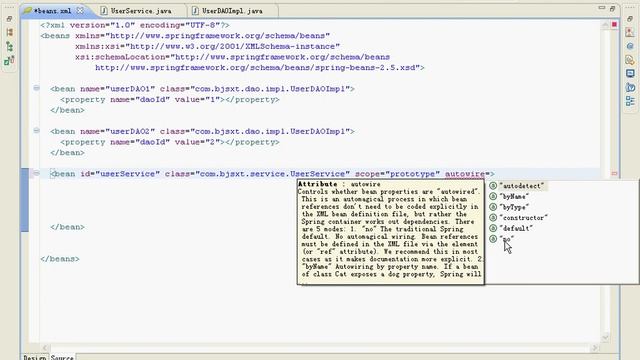Viewport: 640px width, 360px height.
Task: Click the Spring leaf icon on beans.xml tab
Action: [27, 11]
